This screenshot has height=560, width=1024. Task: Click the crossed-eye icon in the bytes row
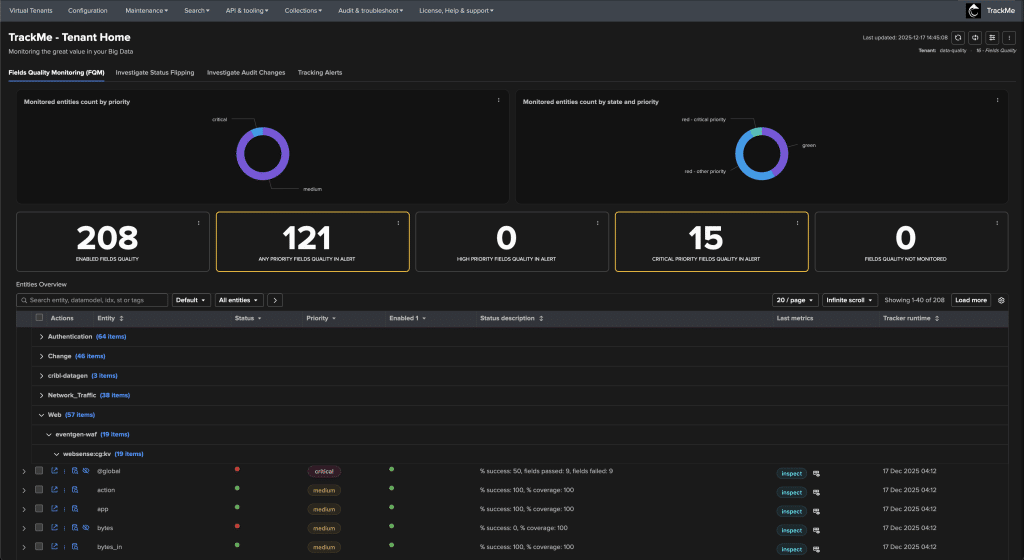86,528
